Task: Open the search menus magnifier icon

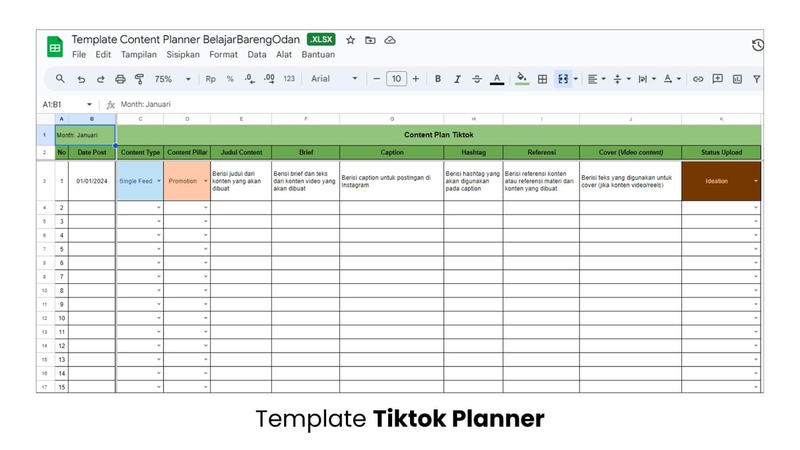Action: click(60, 79)
